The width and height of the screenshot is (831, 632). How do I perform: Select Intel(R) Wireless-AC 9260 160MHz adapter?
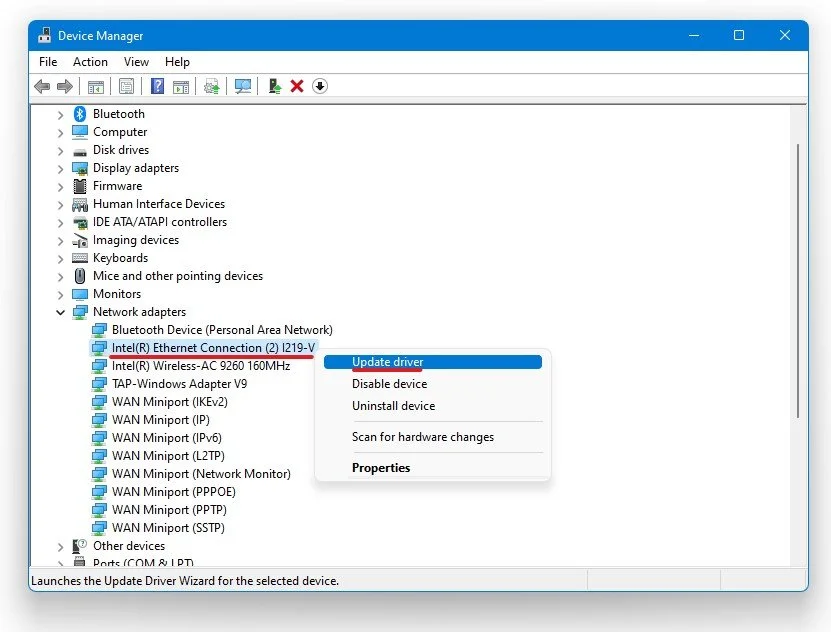click(x=201, y=366)
